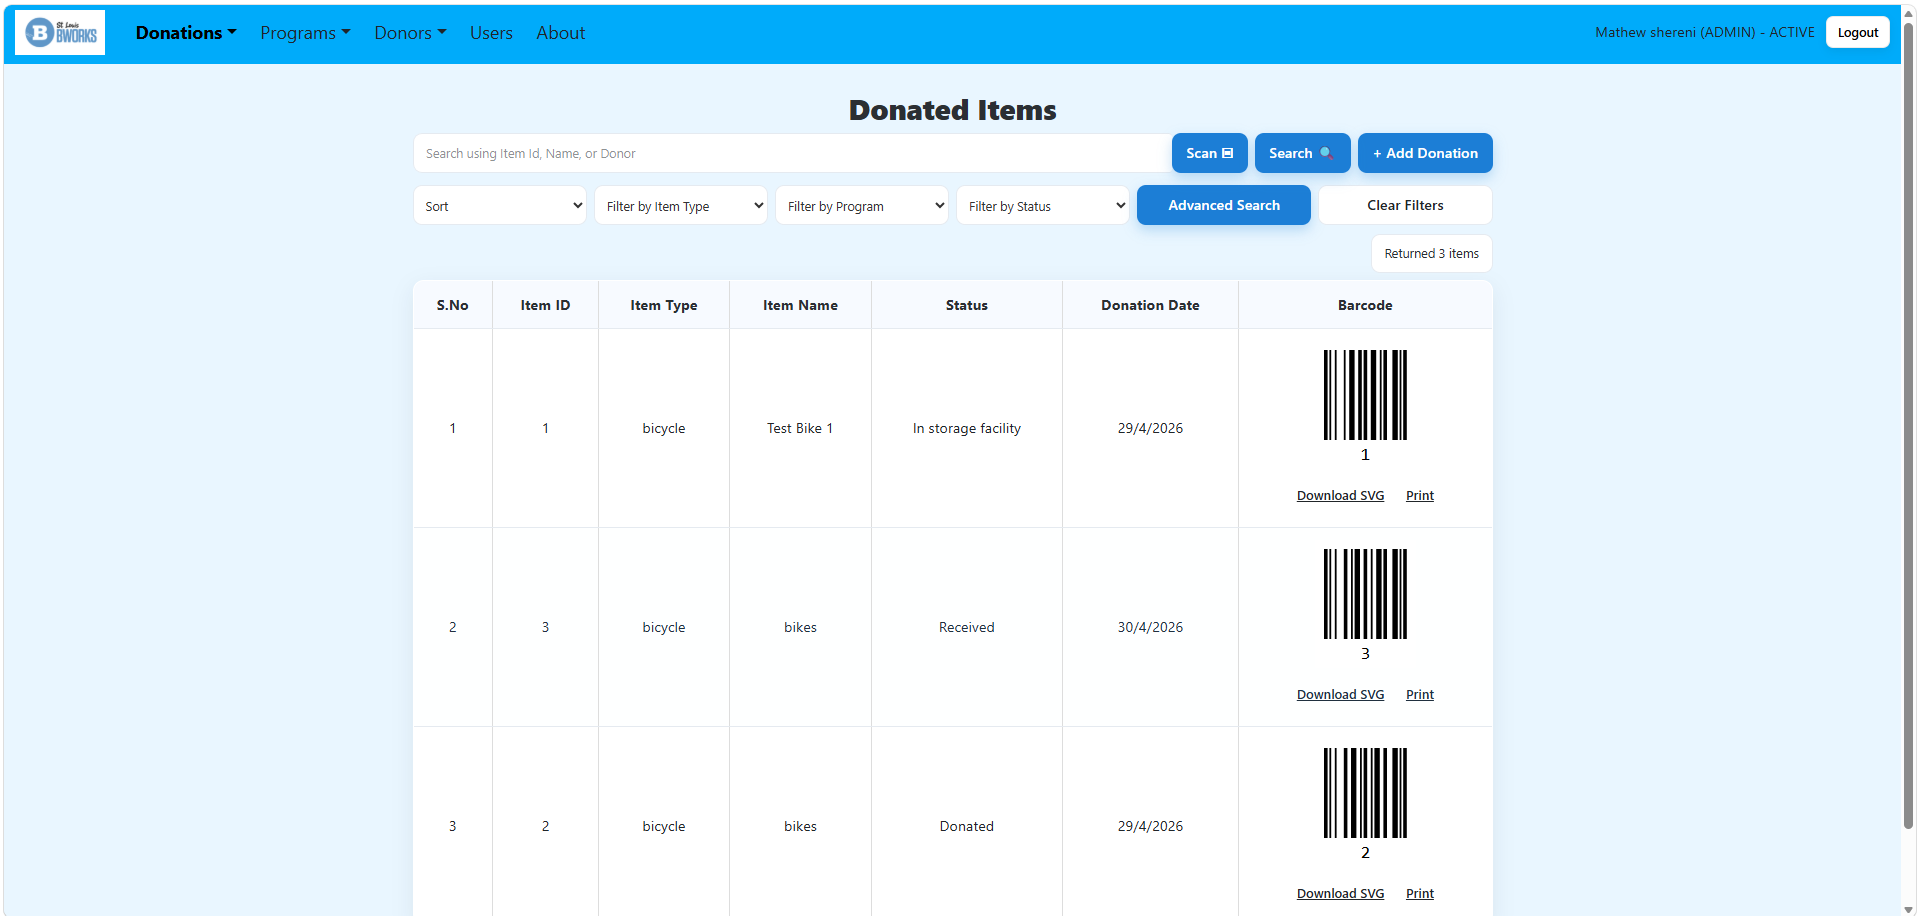Click the Item Type column header

[x=664, y=305]
